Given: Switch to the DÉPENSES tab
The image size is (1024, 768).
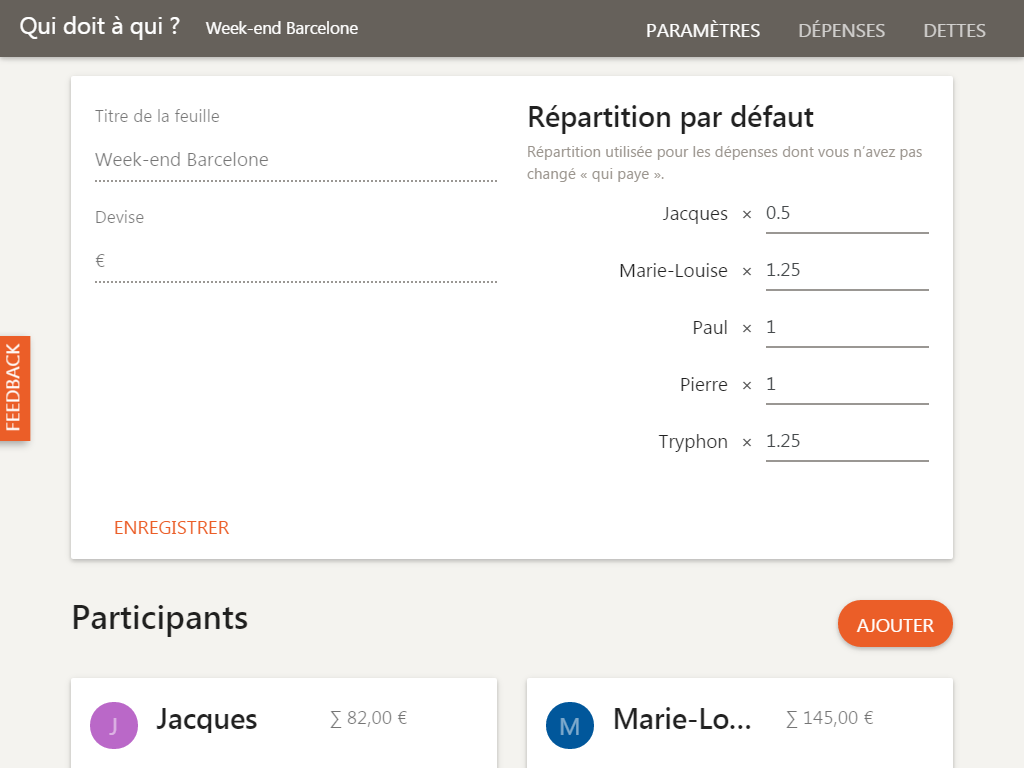Looking at the screenshot, I should [841, 30].
